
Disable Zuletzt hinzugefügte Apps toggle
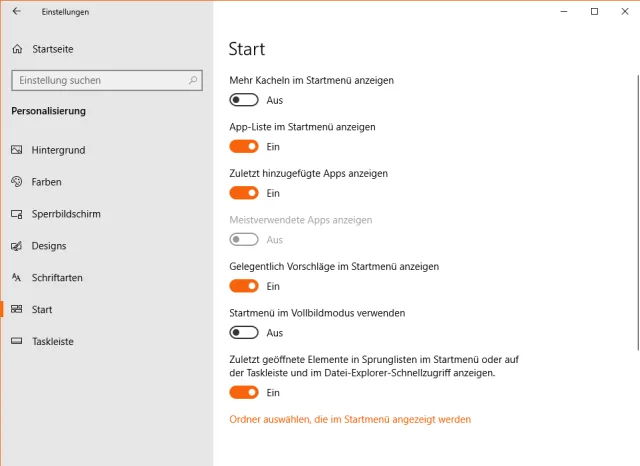[244, 193]
